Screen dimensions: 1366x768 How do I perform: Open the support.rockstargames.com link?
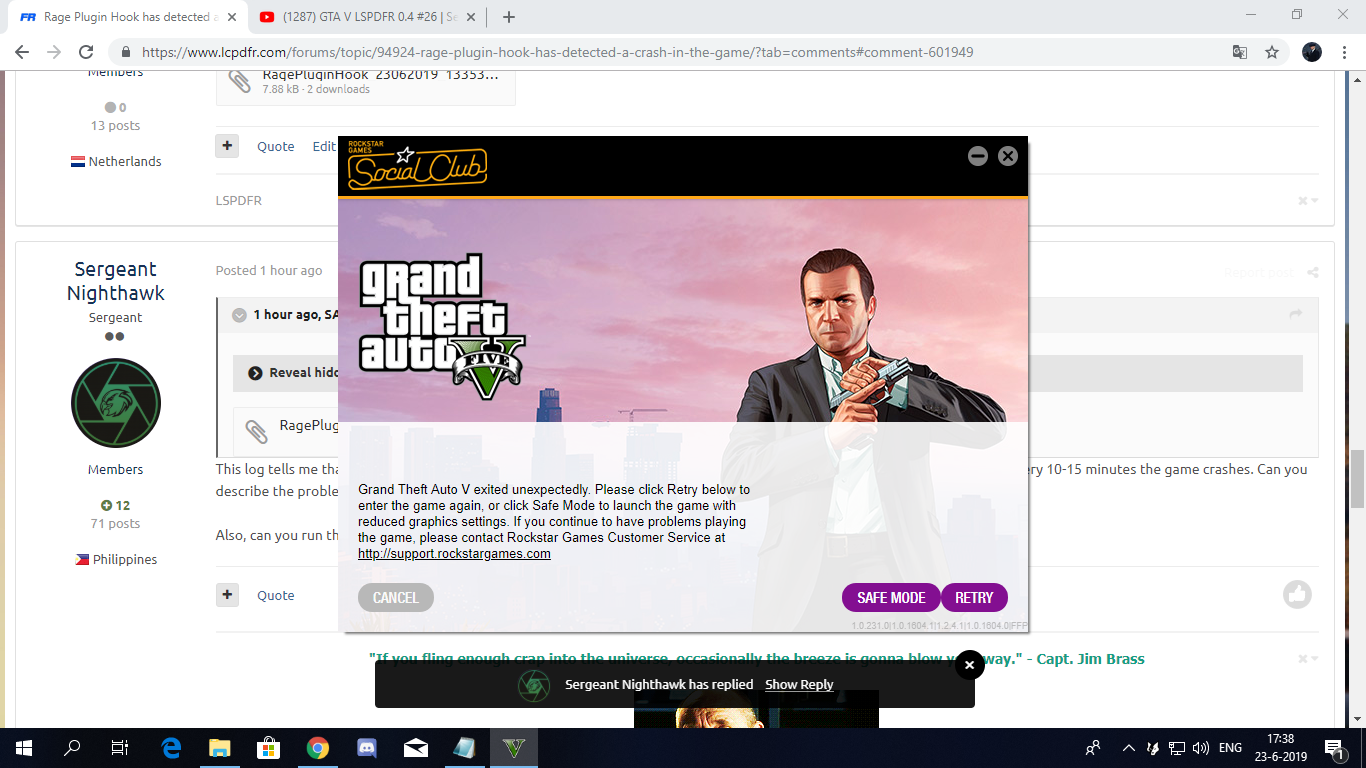454,554
